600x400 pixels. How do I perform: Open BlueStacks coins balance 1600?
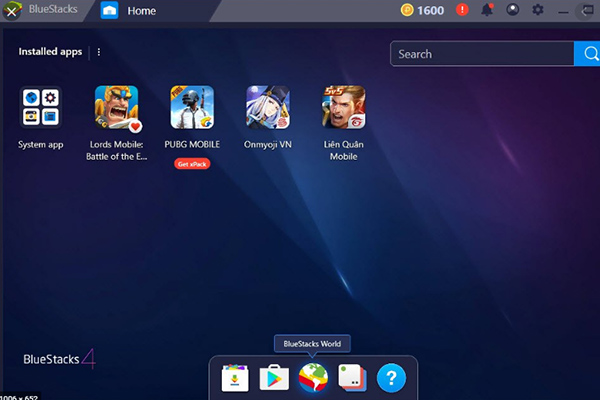(x=422, y=10)
